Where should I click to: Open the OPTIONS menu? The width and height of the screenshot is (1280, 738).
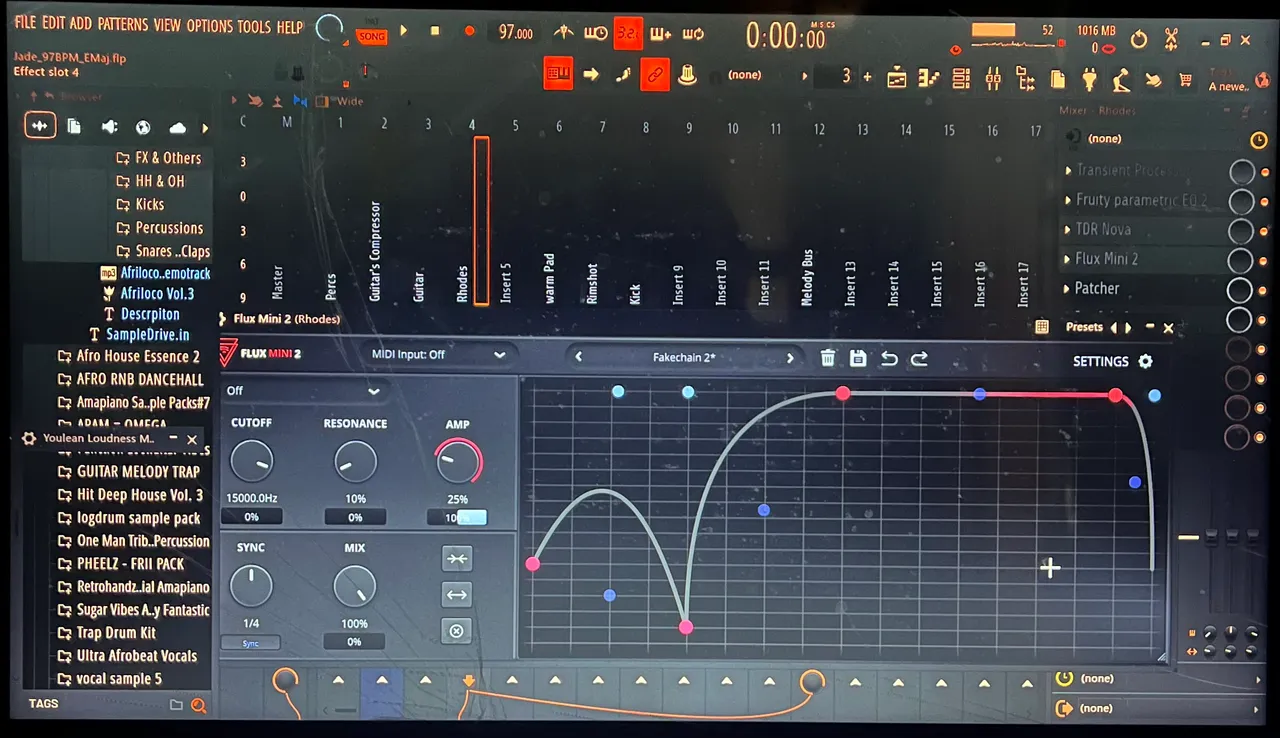(x=209, y=26)
